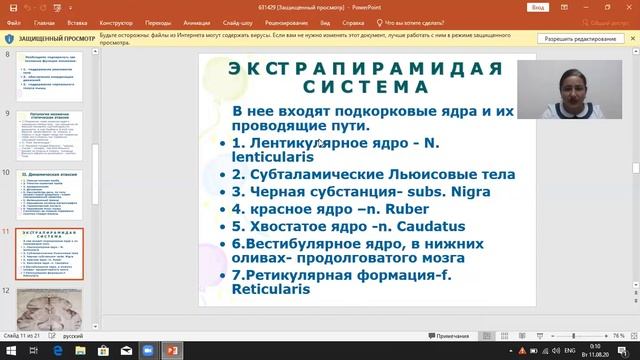Click the Вход sign-in button
The height and width of the screenshot is (360, 640).
tap(538, 7)
